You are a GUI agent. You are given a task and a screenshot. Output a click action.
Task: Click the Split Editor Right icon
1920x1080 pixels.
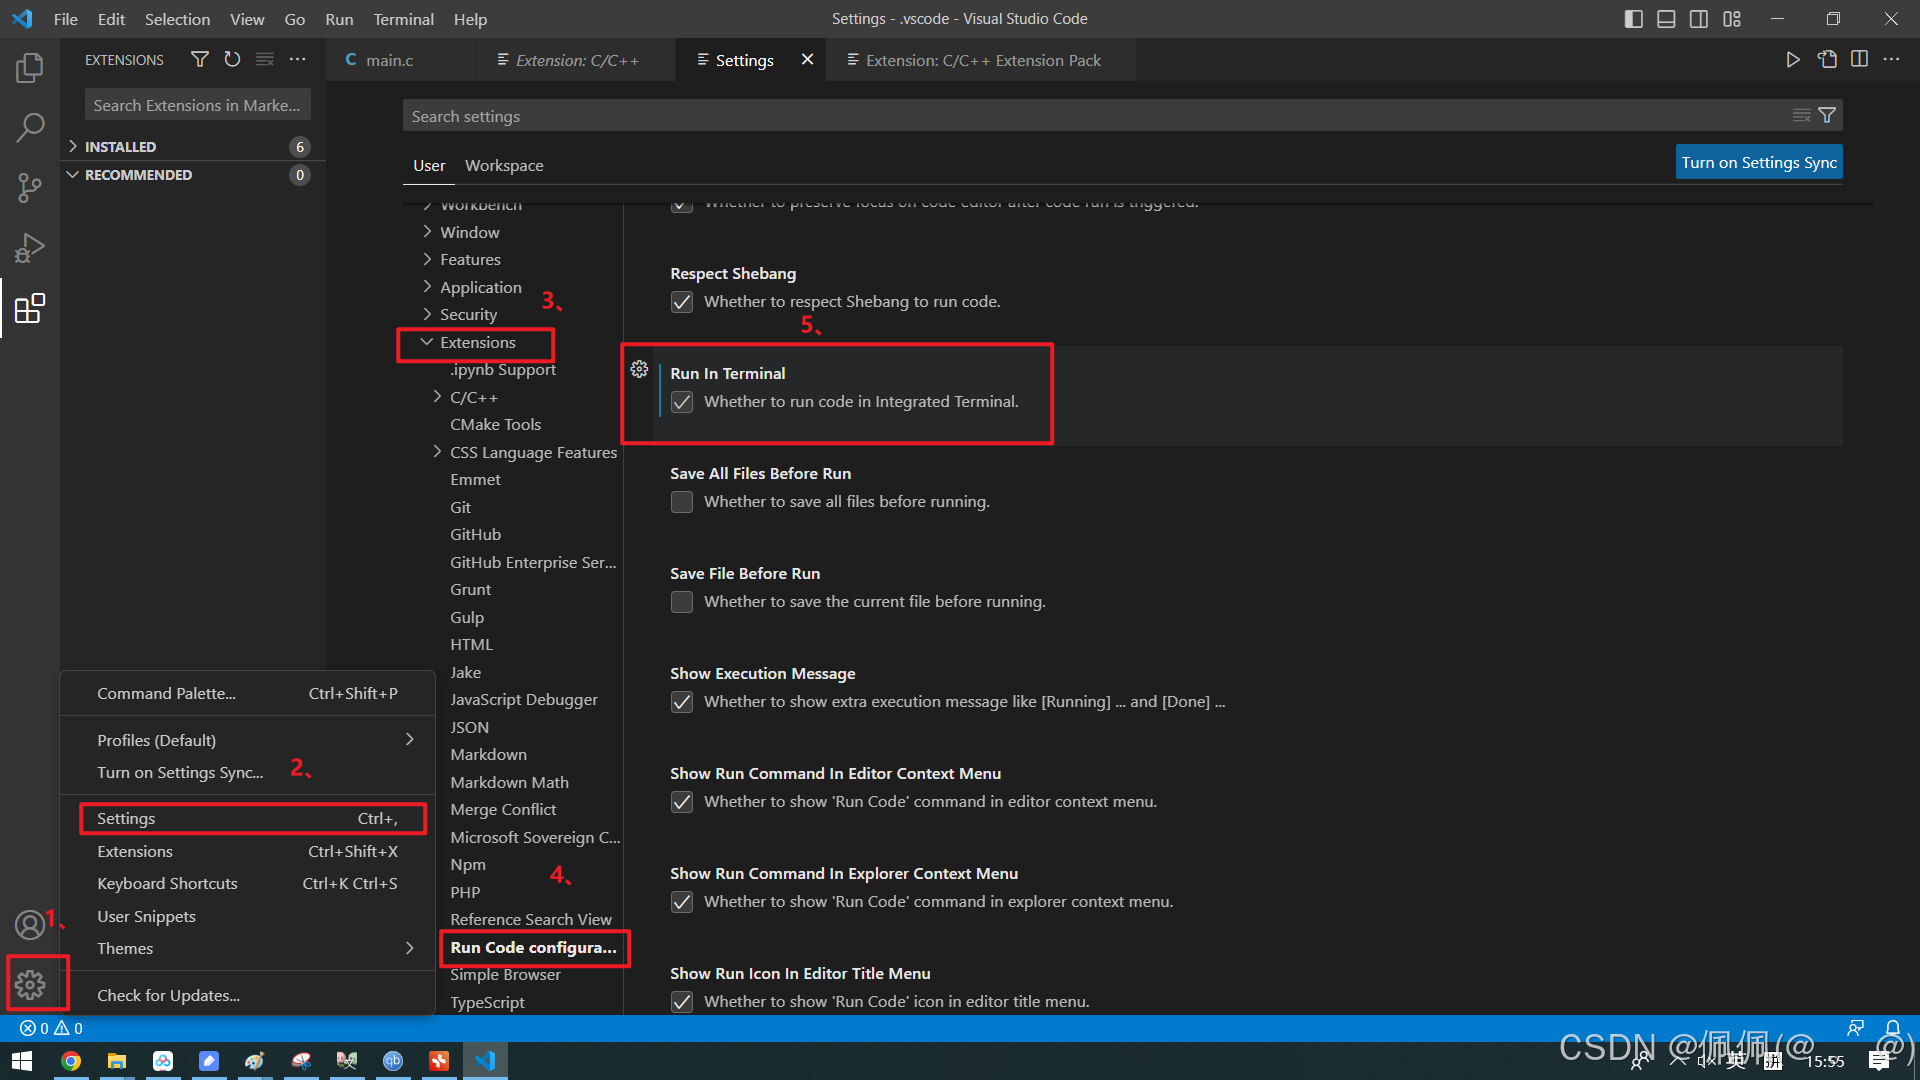1859,60
